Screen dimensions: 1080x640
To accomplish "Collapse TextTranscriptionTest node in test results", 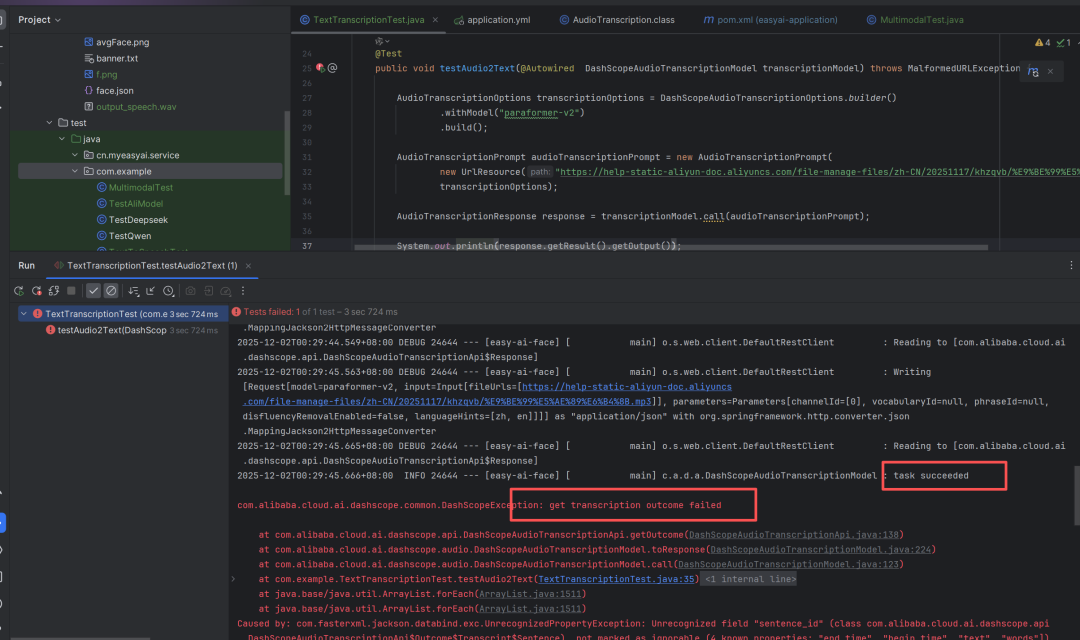I will (x=24, y=313).
